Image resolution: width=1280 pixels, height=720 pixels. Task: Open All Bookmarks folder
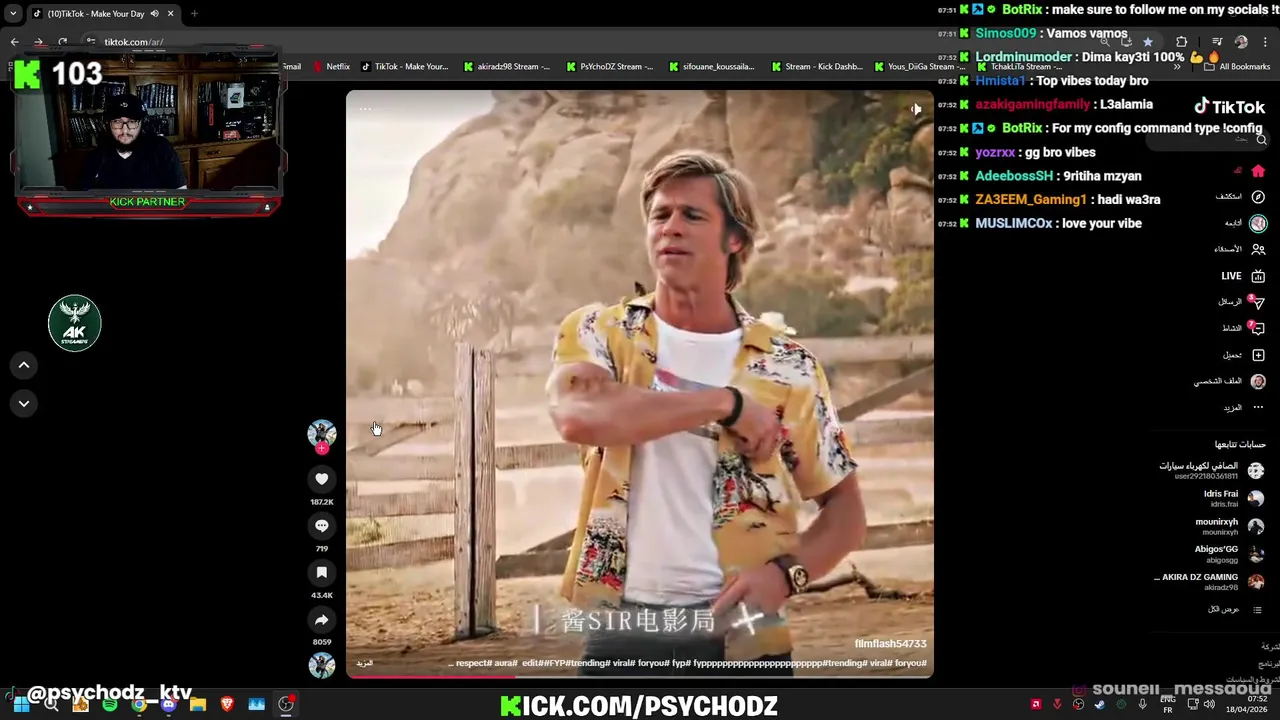pyautogui.click(x=1237, y=66)
